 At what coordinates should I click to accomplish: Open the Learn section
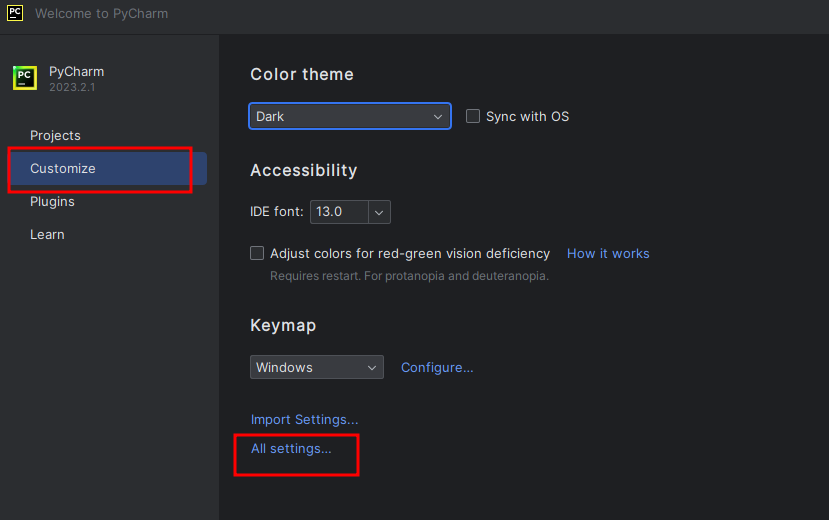pyautogui.click(x=47, y=235)
